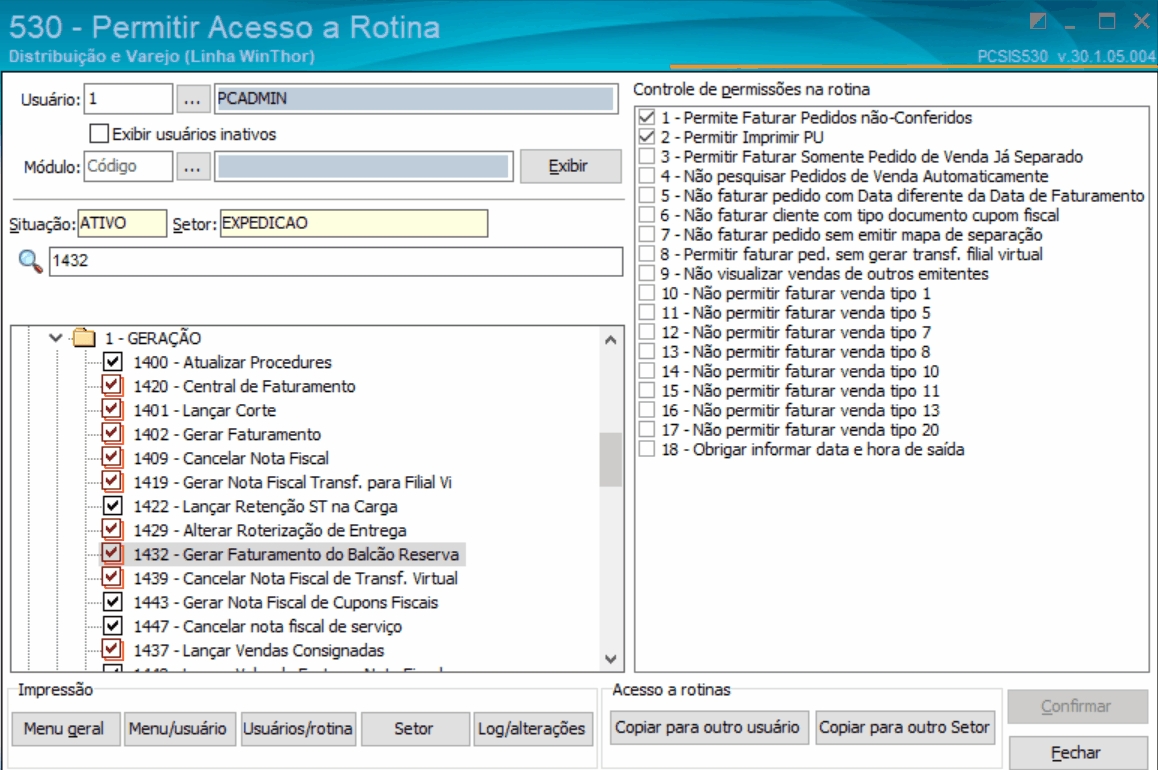
Task: Print the Usuários/rotina report
Action: click(298, 729)
